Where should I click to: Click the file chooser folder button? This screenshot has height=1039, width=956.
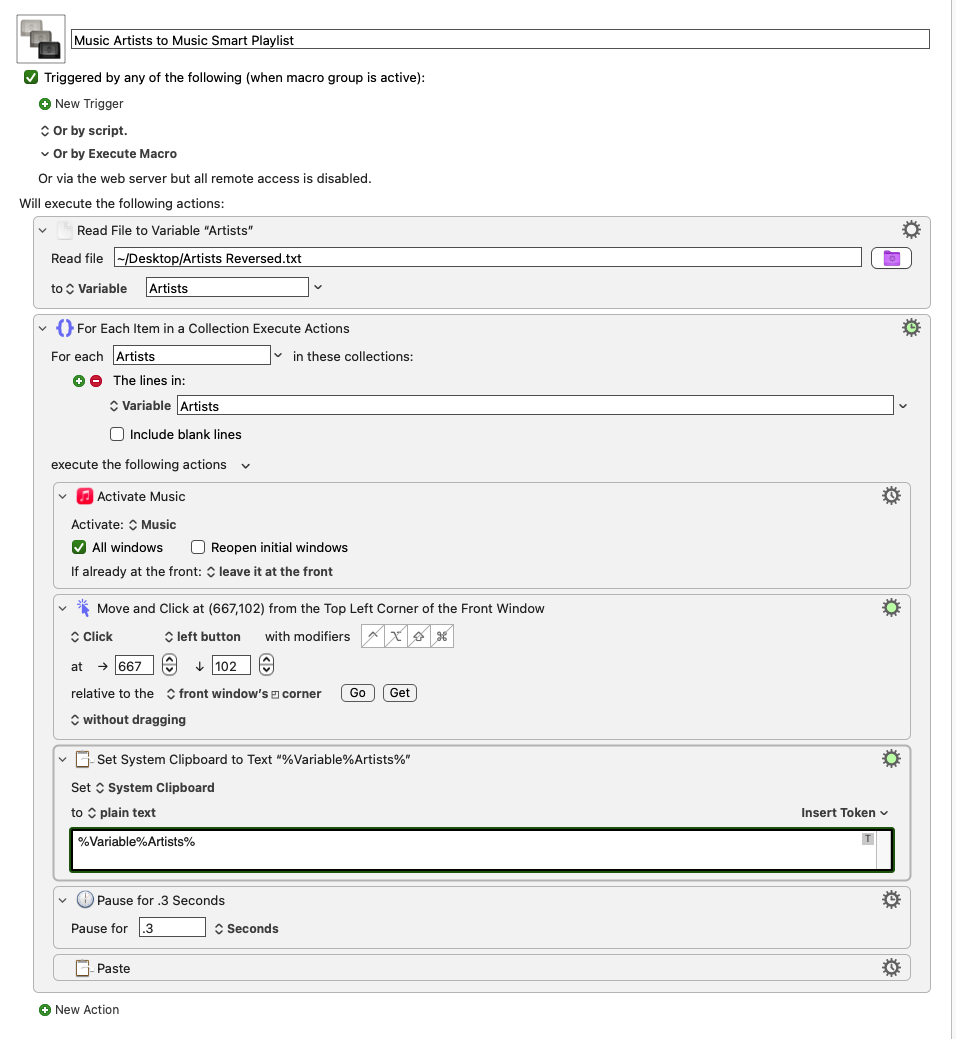(891, 258)
